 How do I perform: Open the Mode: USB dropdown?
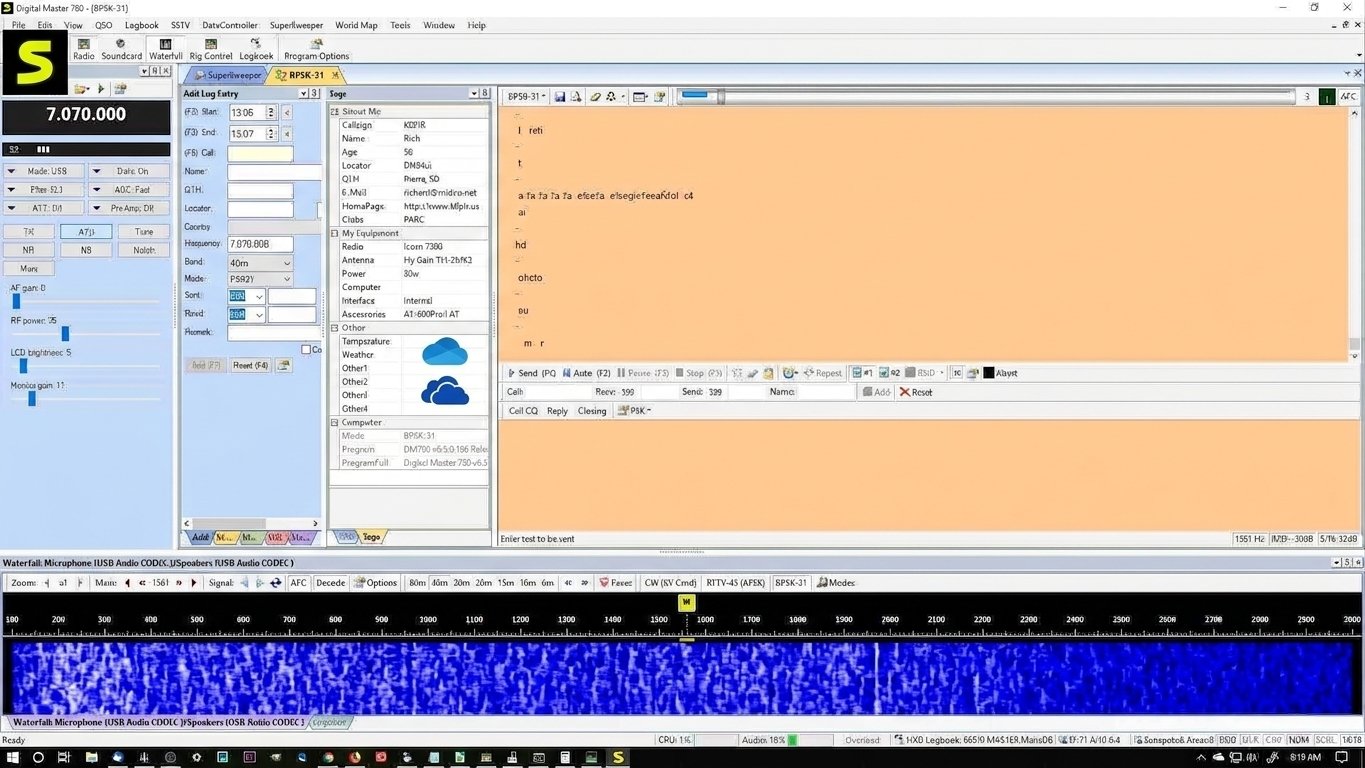coord(43,171)
